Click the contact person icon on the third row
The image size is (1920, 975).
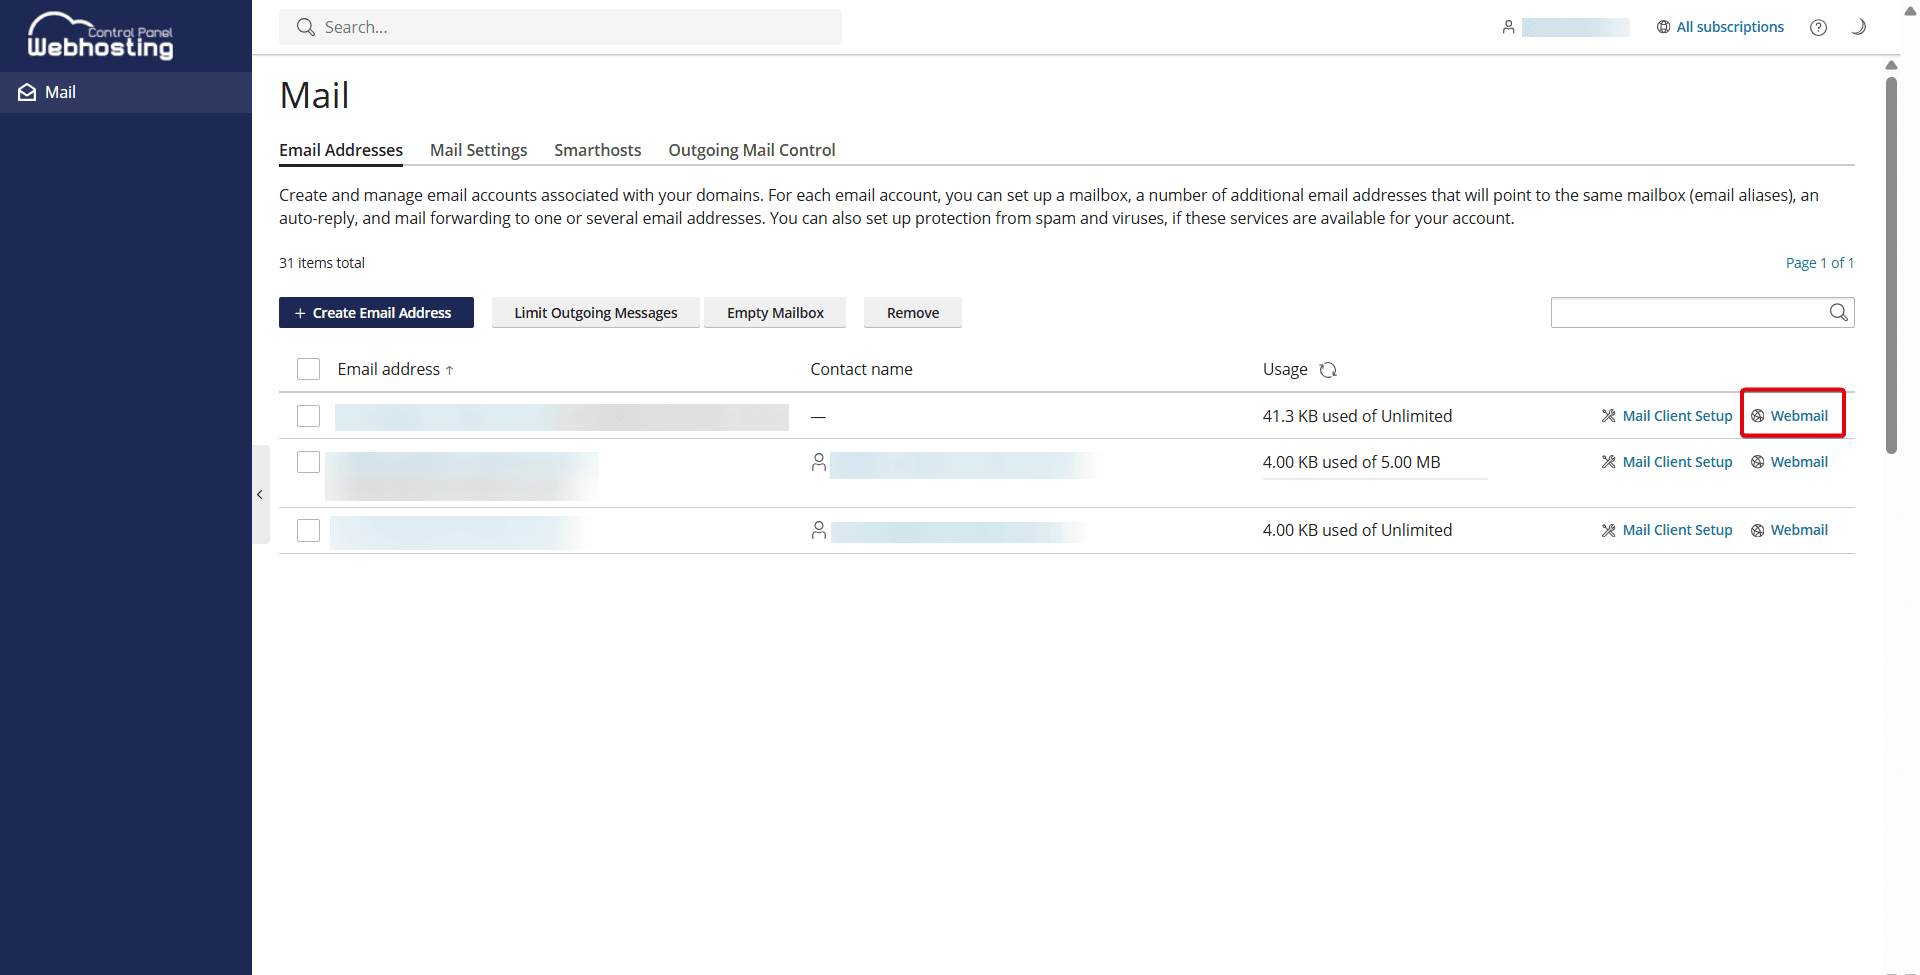(818, 530)
